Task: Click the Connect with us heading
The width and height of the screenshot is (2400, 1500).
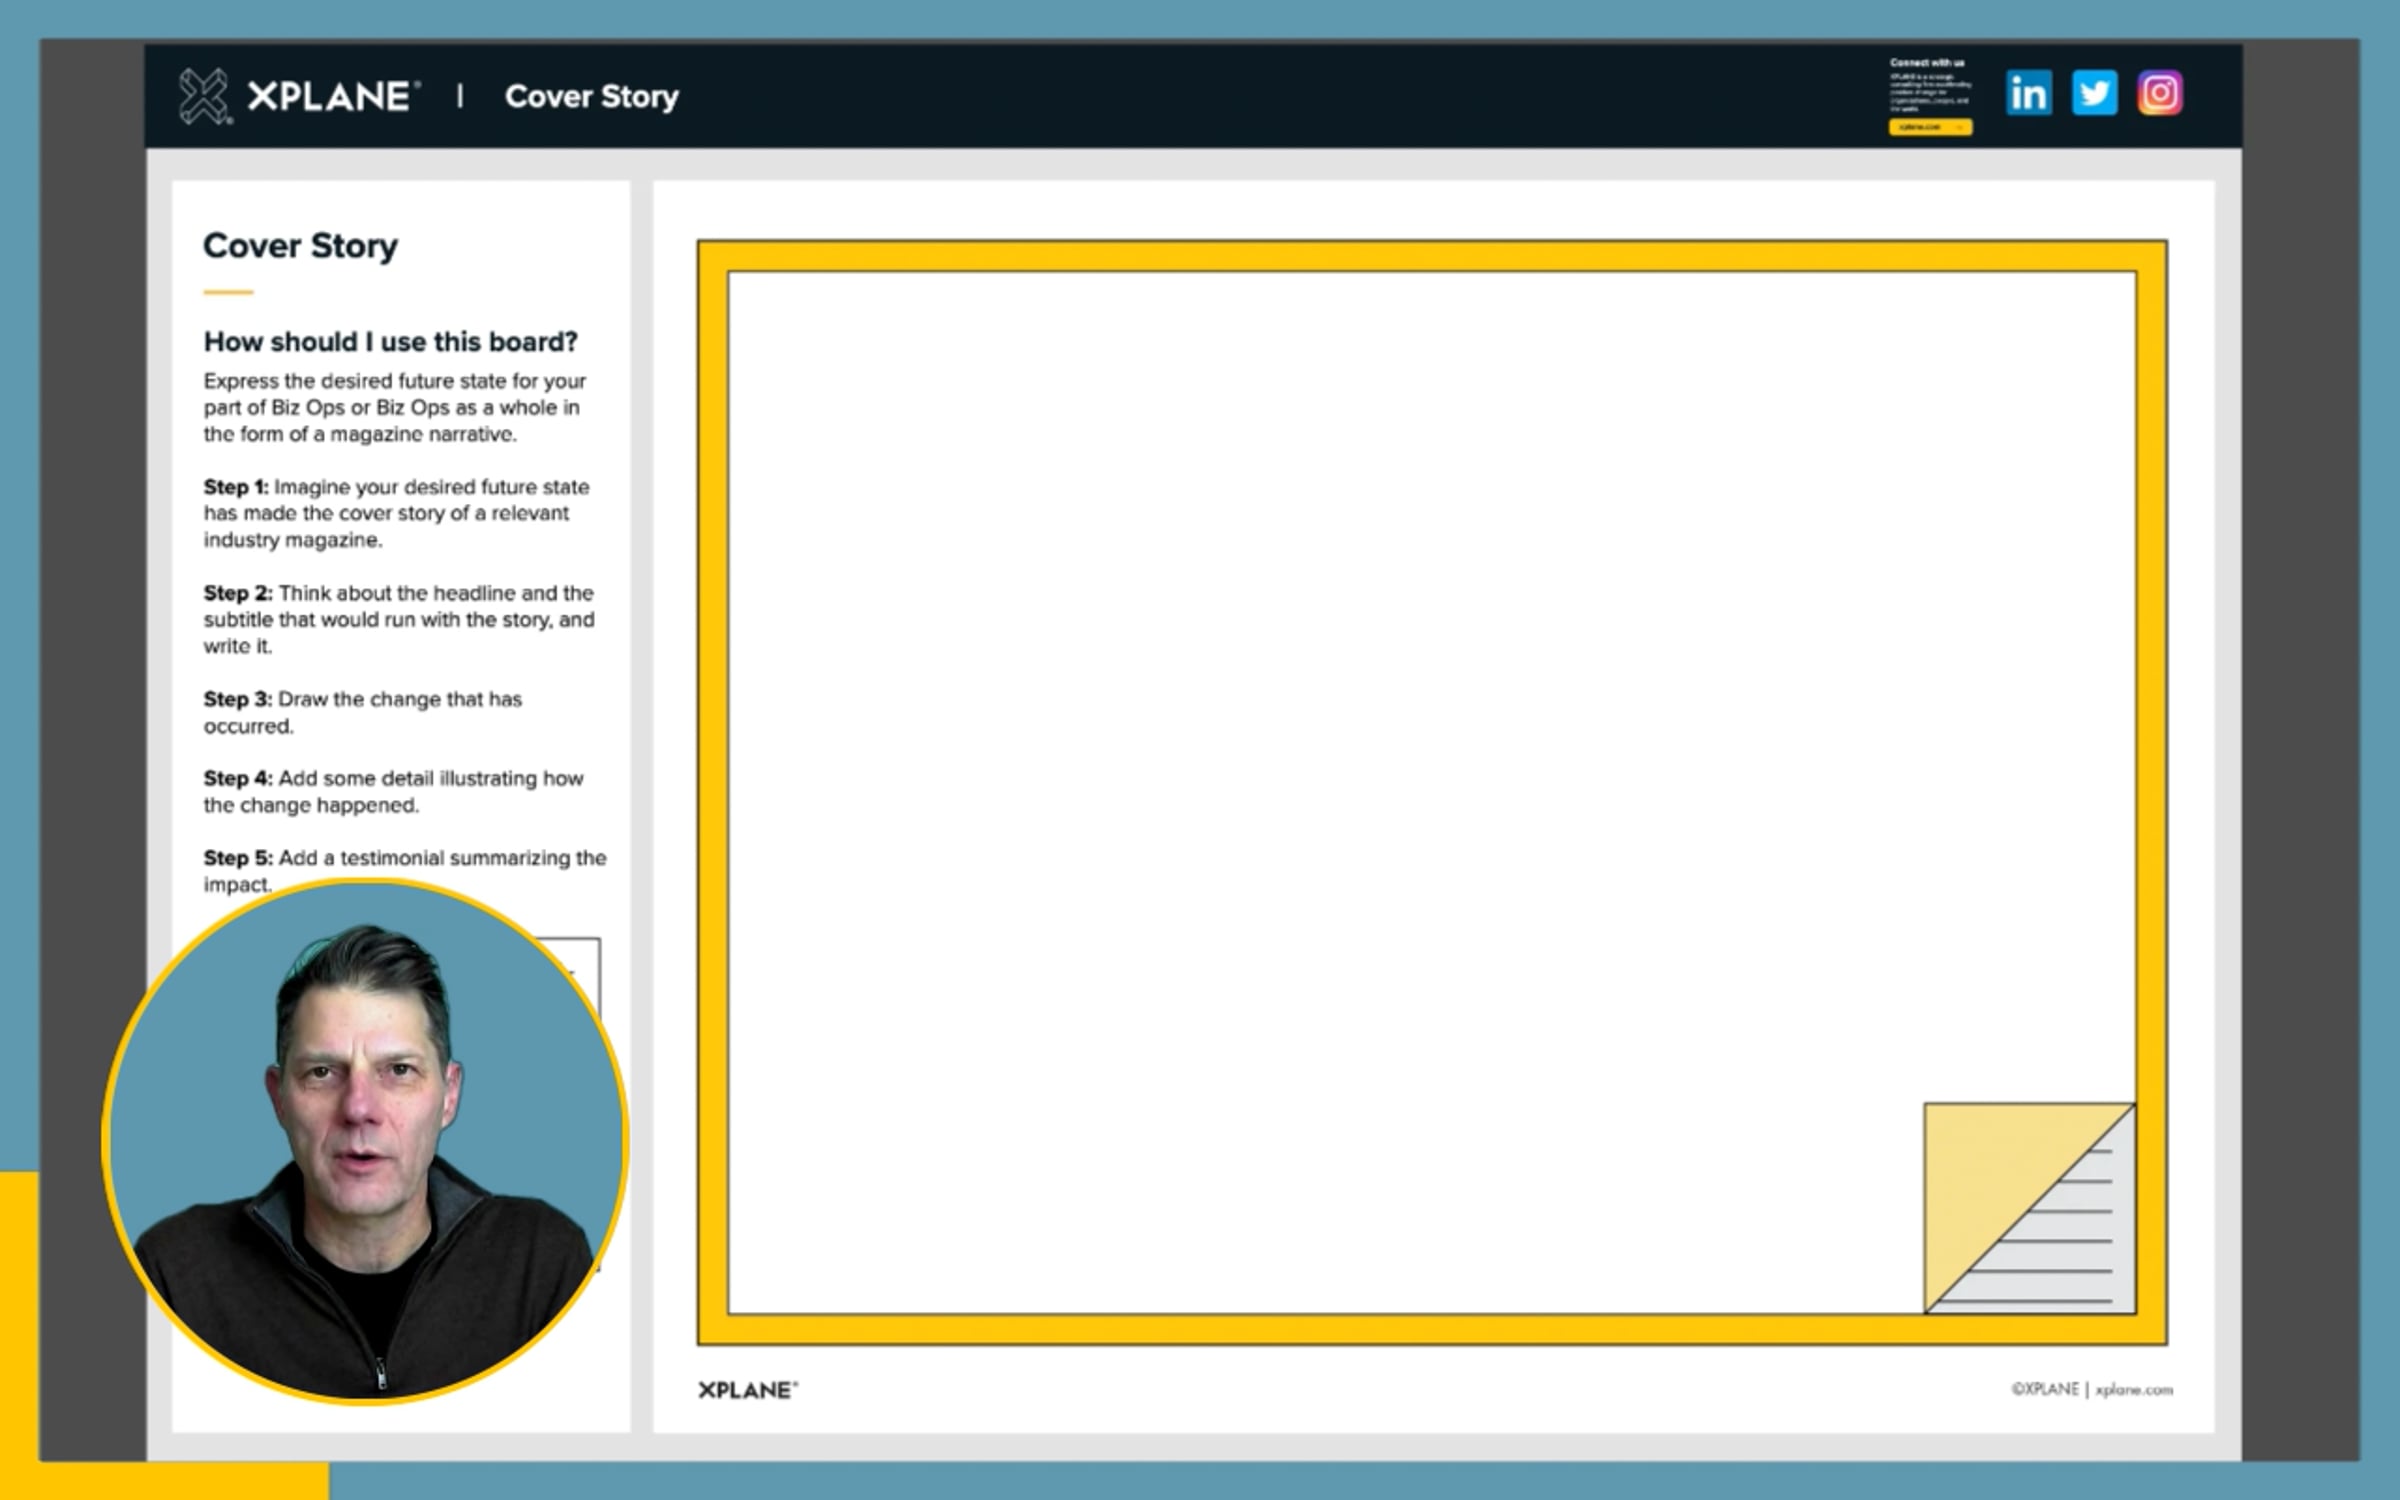Action: pyautogui.click(x=1926, y=63)
